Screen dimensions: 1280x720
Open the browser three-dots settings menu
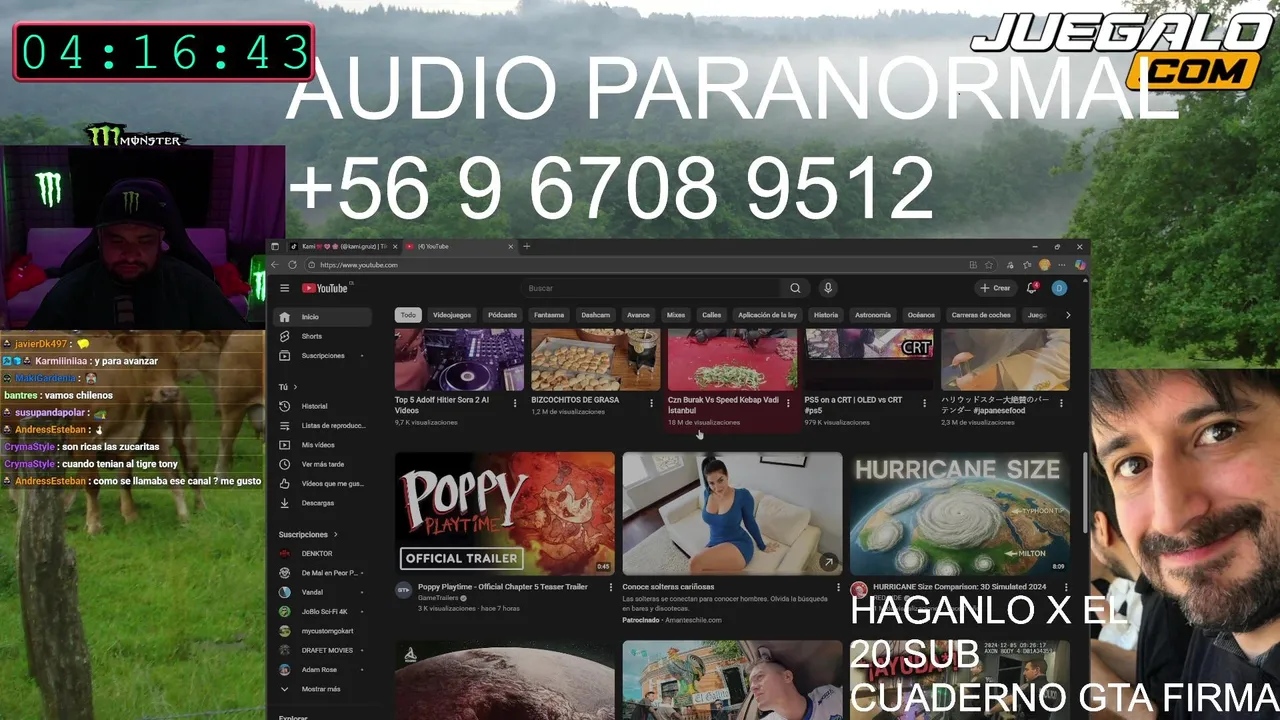pyautogui.click(x=1062, y=265)
